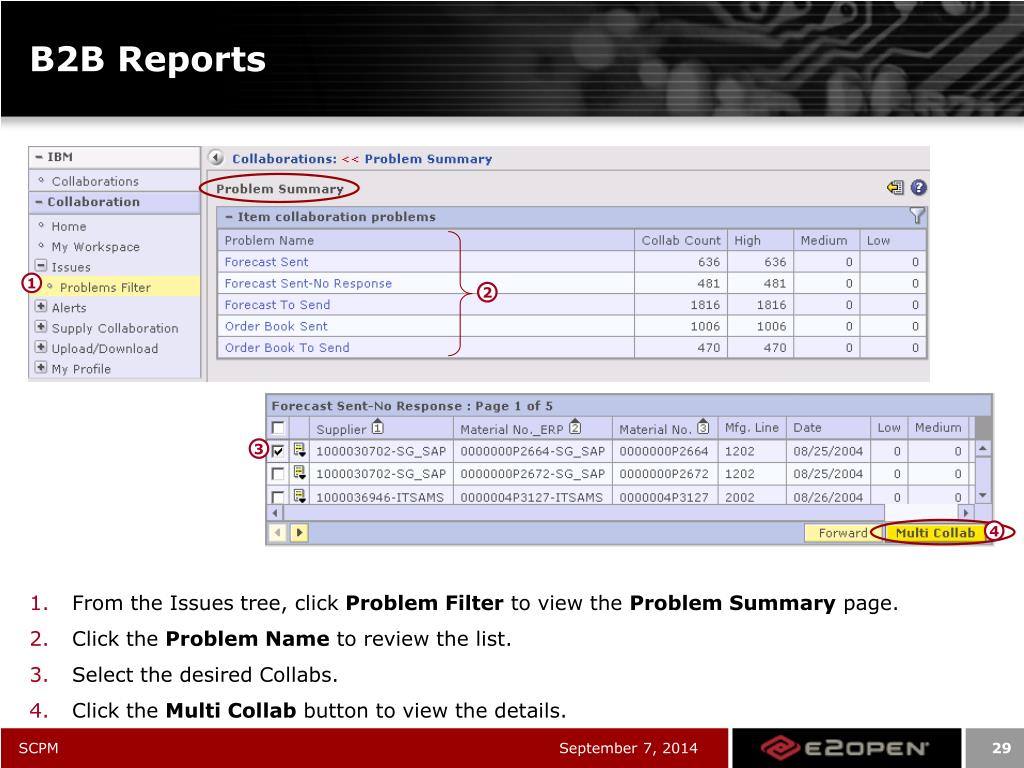The image size is (1024, 768).
Task: Collapse the Collaboration section header
Action: [x=39, y=202]
